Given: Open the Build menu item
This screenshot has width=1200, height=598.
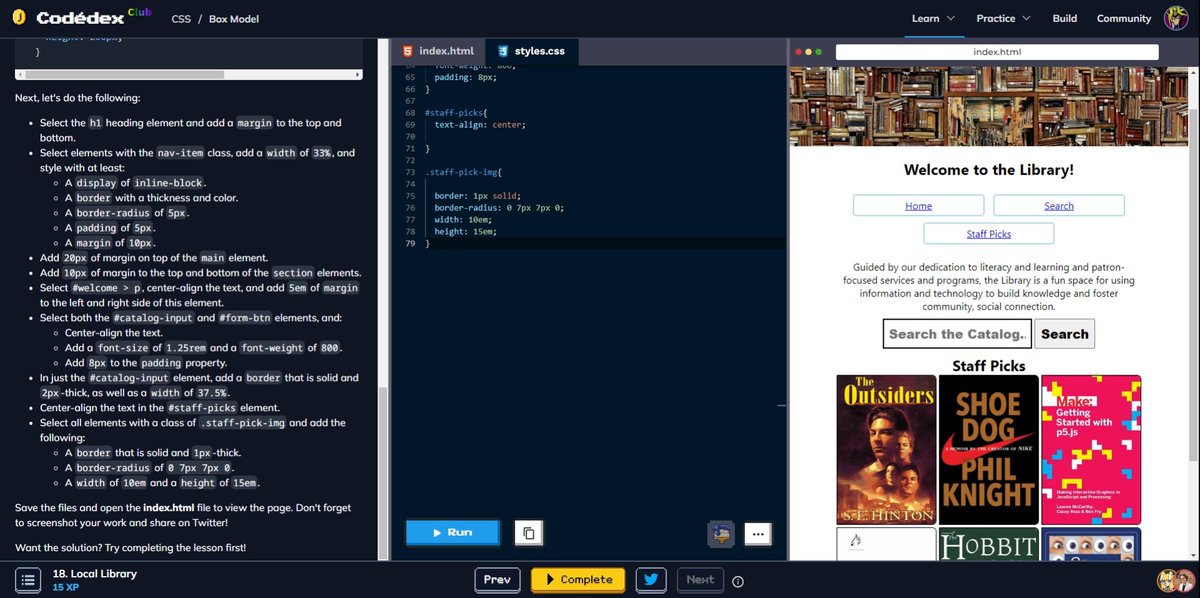Looking at the screenshot, I should [1064, 18].
